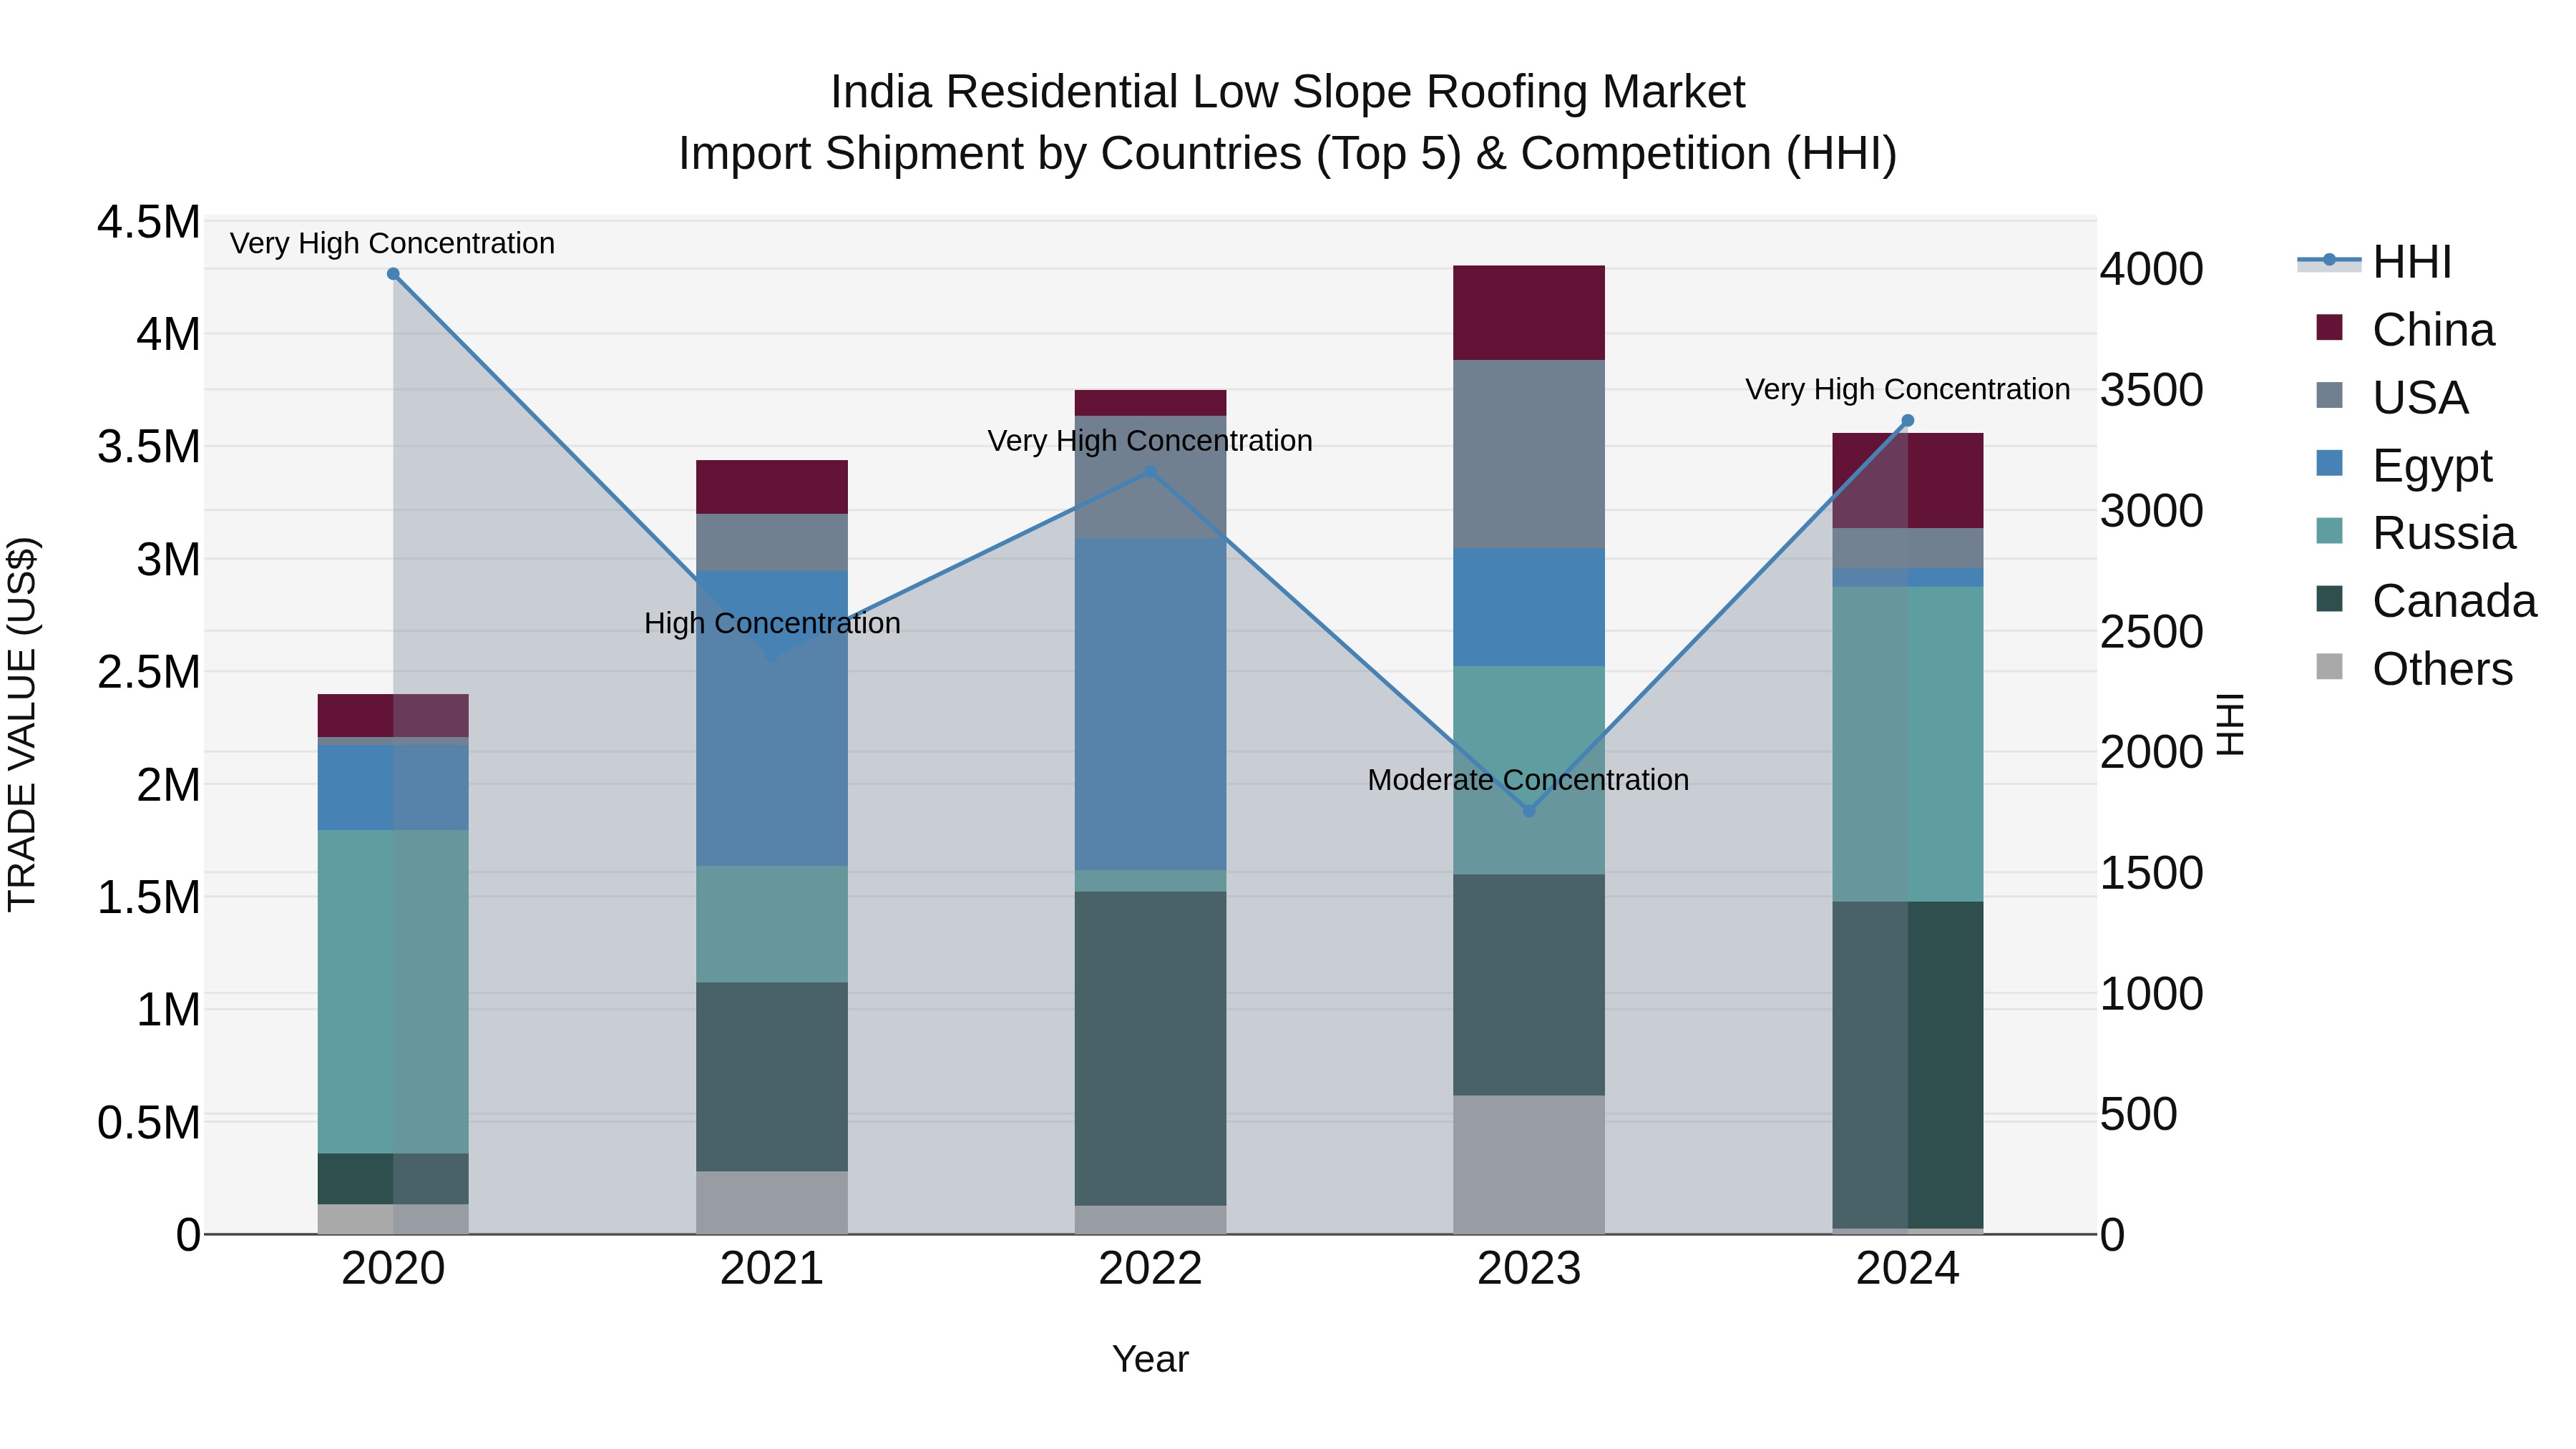Select the Russia segment of the 2020 bar
Screen dimensions: 2576x1449
393,992
